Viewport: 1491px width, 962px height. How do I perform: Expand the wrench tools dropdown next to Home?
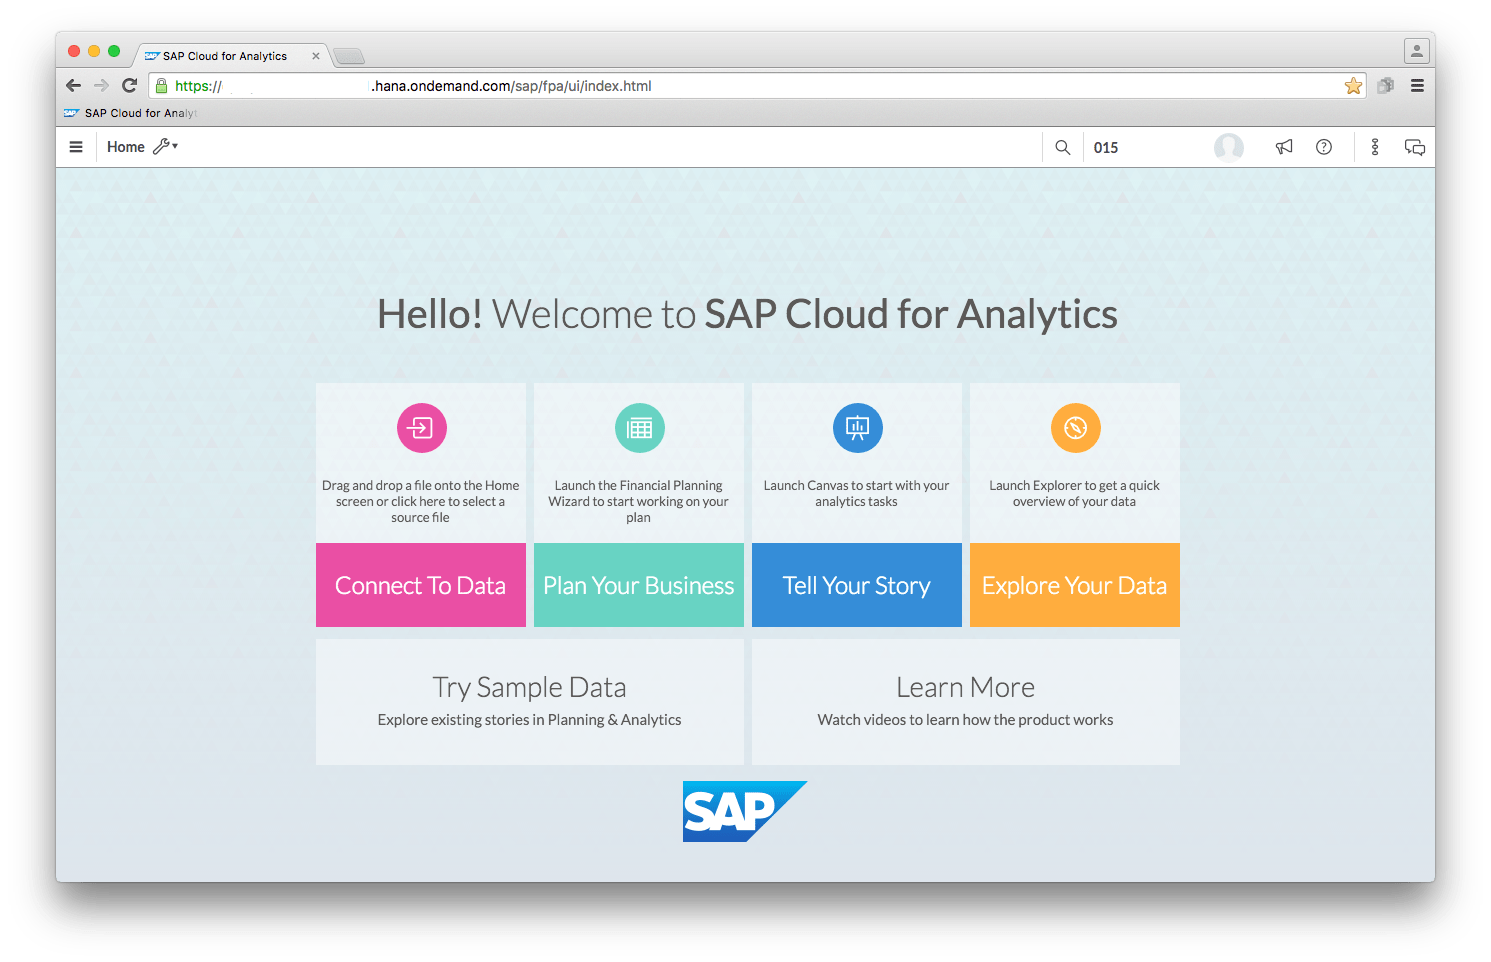tap(165, 146)
